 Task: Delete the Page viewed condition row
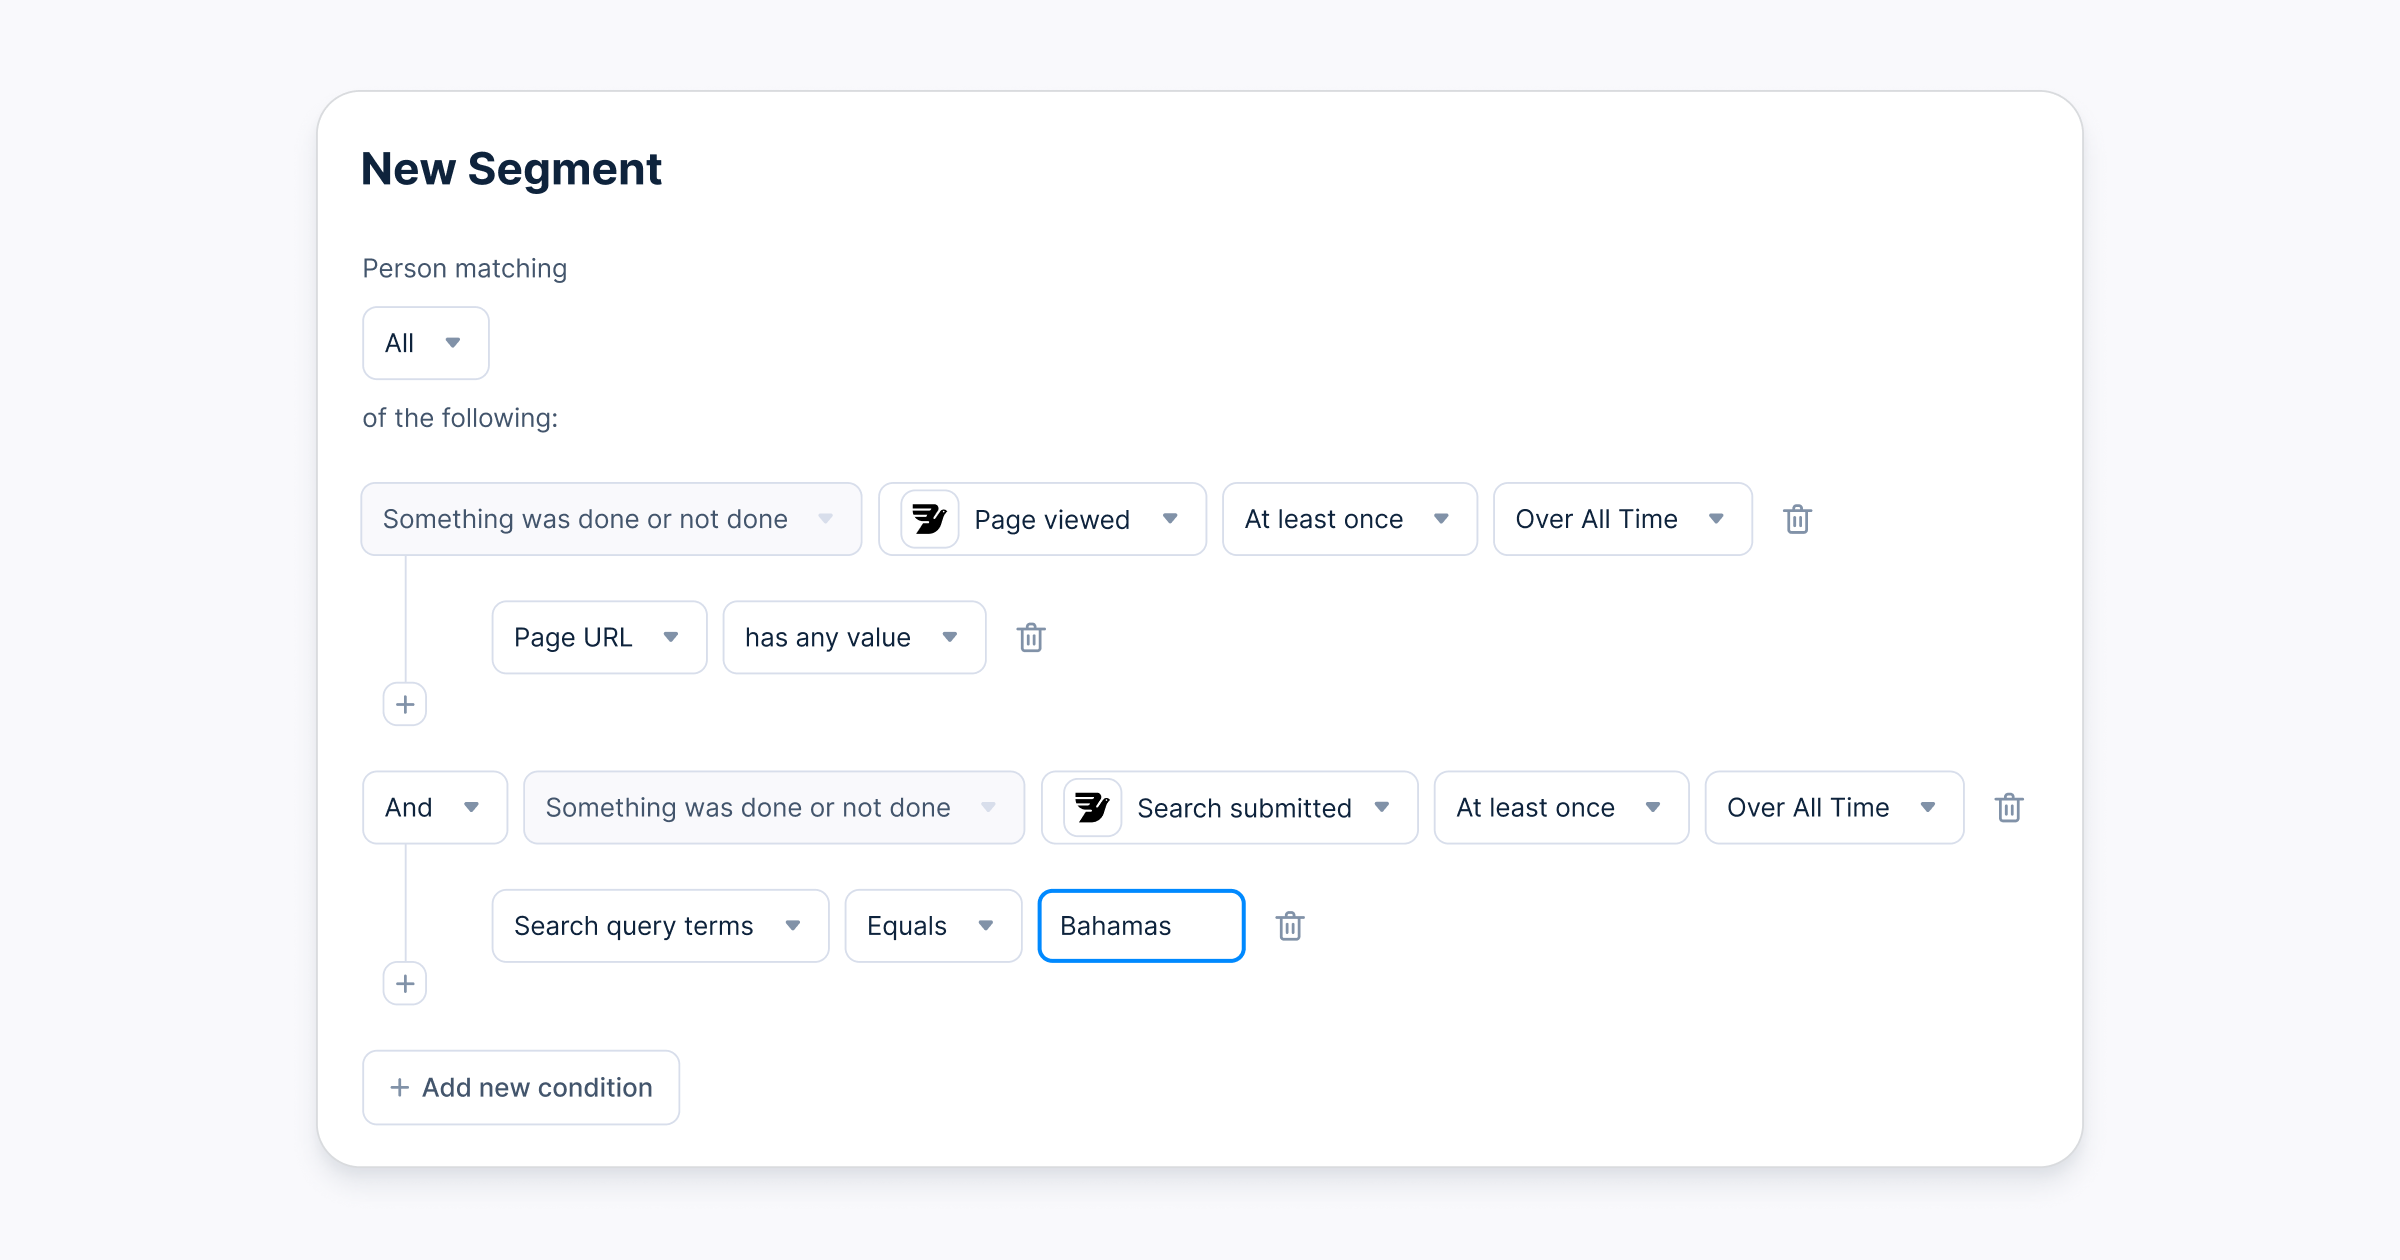click(x=1797, y=519)
